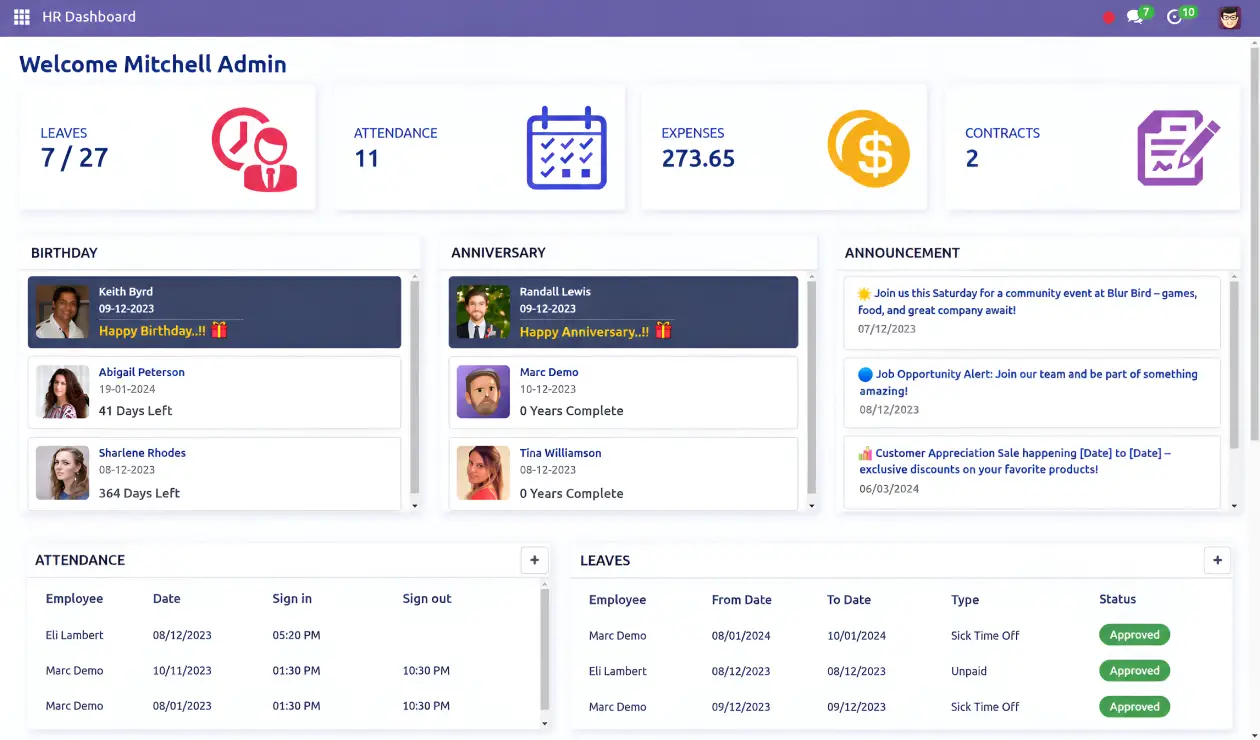Open the apps grid menu icon
Viewport: 1260px width, 740px height.
point(21,17)
